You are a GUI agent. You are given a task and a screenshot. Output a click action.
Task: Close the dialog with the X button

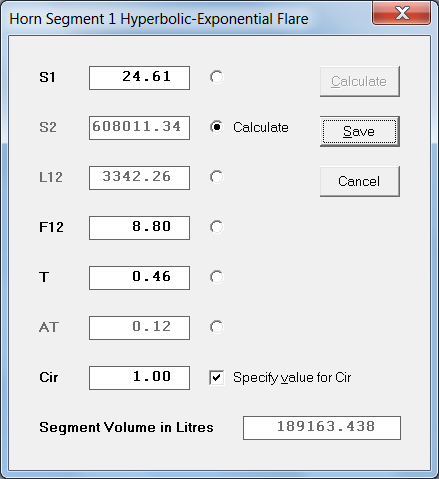(402, 13)
